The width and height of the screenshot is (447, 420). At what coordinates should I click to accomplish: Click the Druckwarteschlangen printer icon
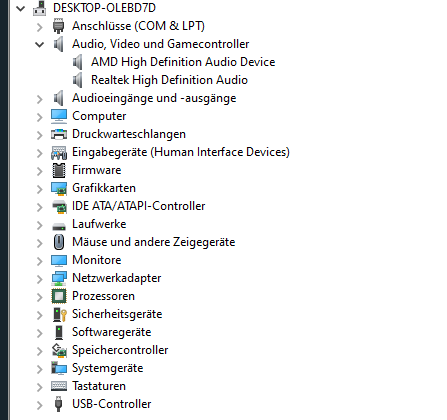coord(59,134)
